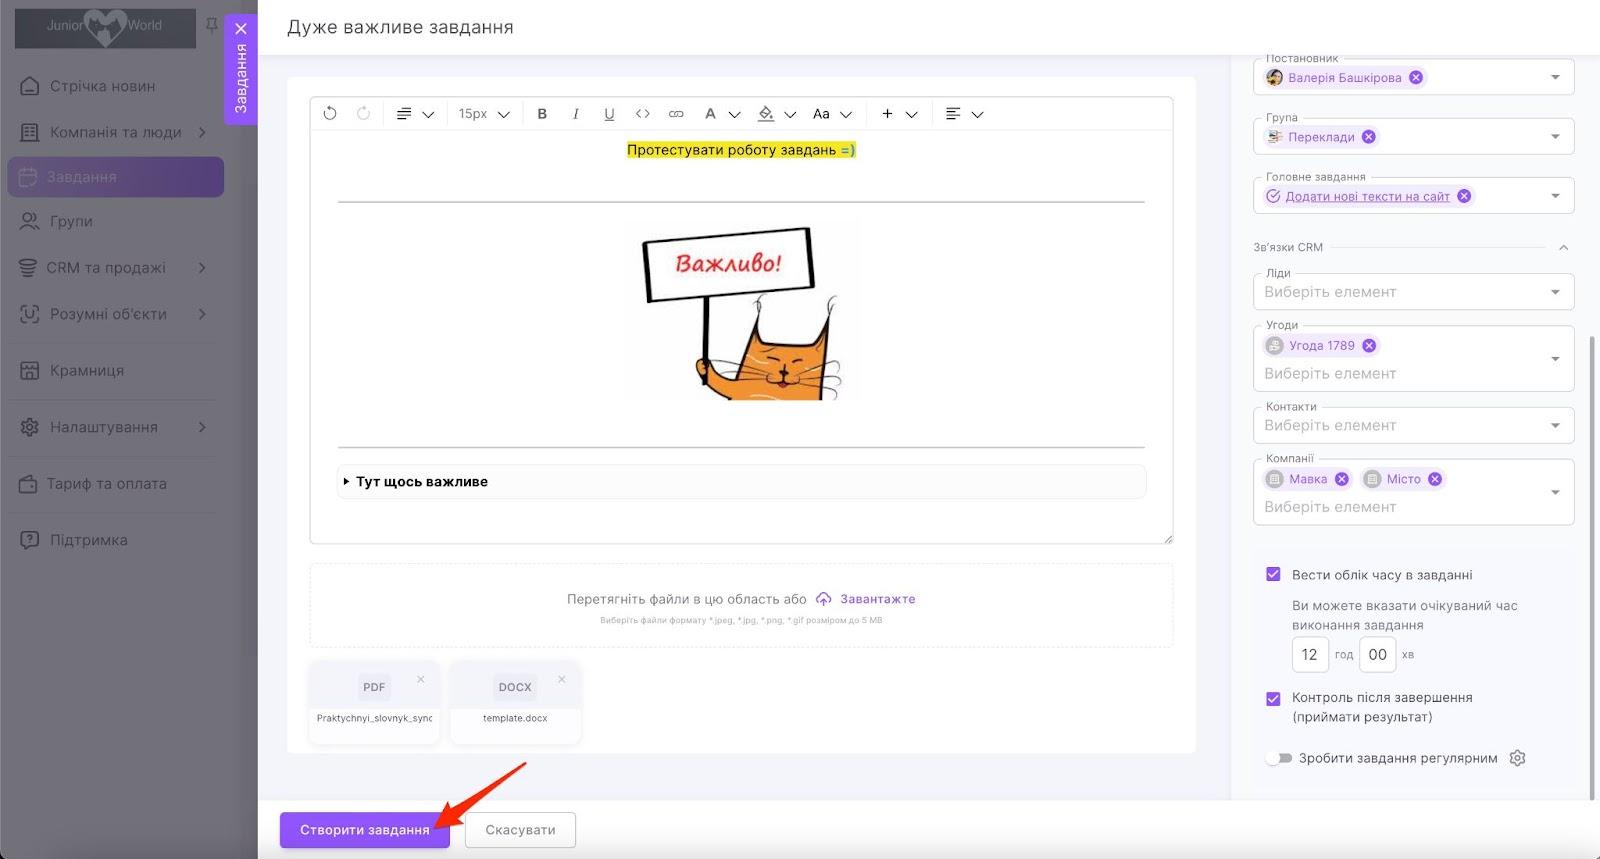Remove the Переклади group tag

tap(1369, 137)
